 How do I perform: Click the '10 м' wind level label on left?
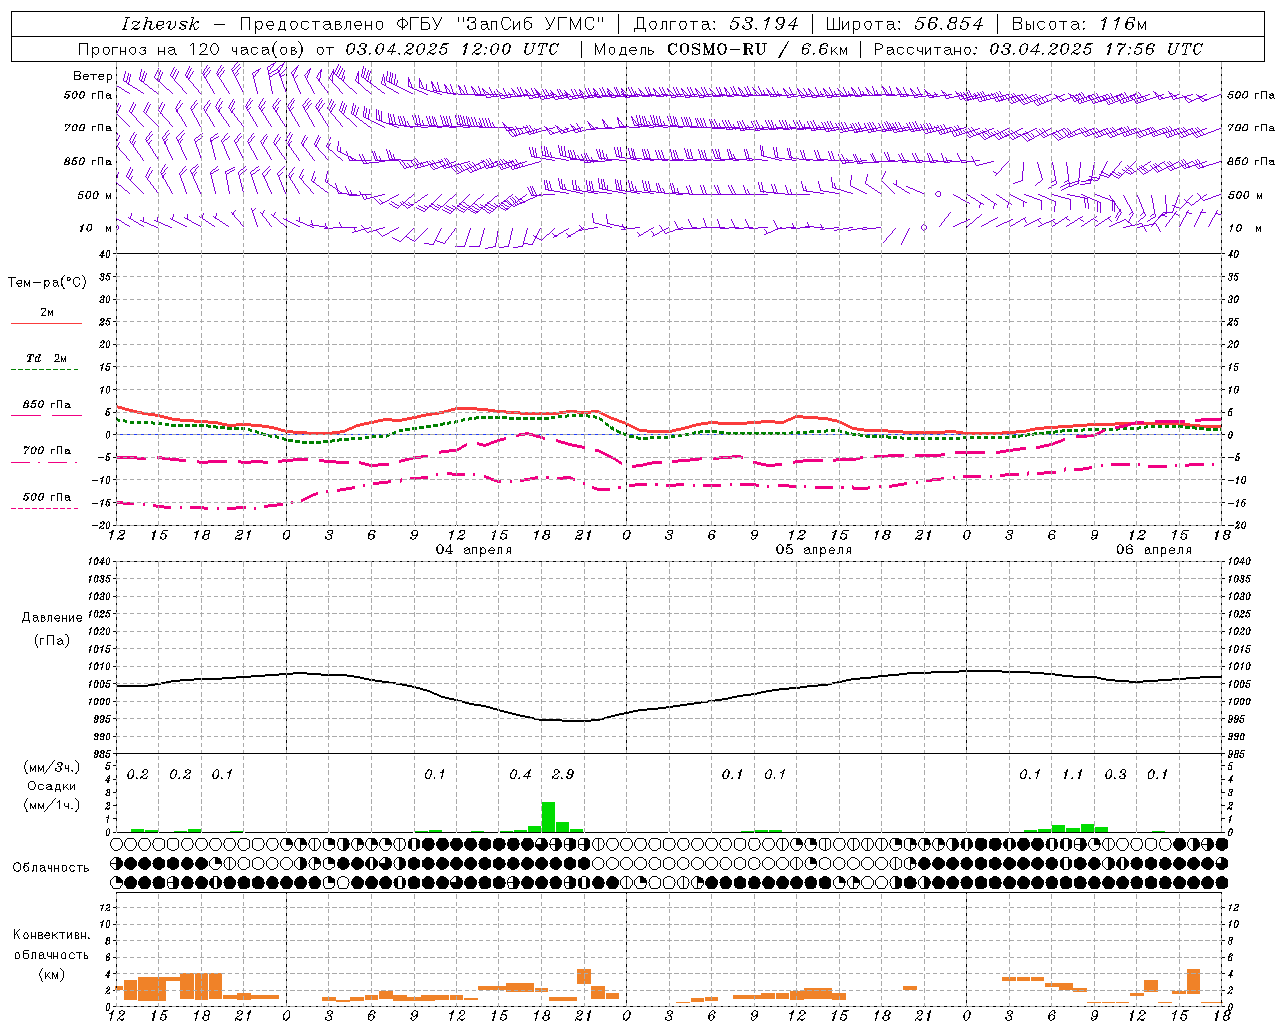tap(97, 229)
